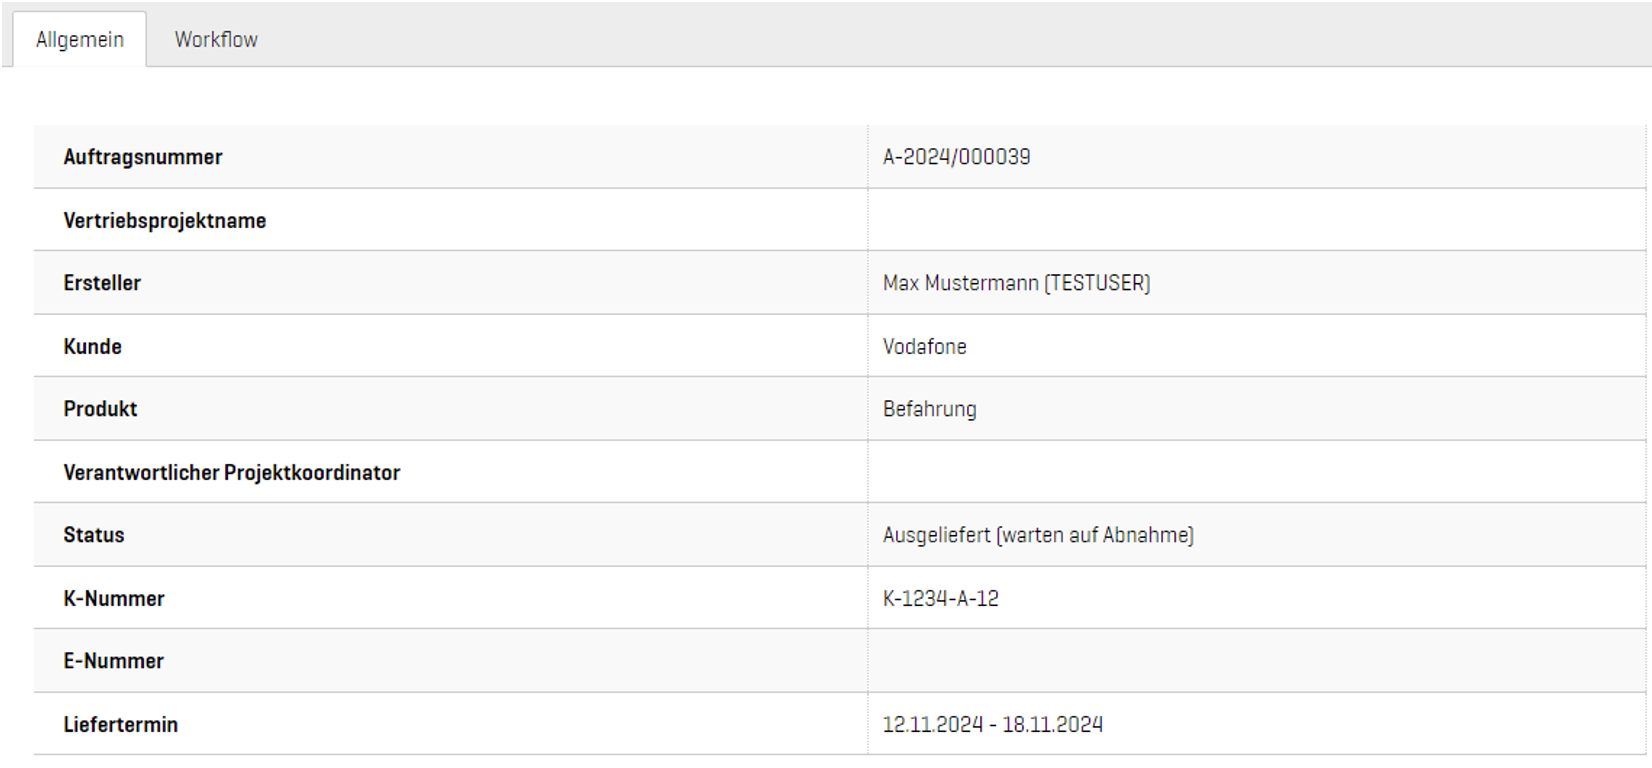The image size is (1652, 768).
Task: Click the Status row label
Action: click(x=94, y=535)
